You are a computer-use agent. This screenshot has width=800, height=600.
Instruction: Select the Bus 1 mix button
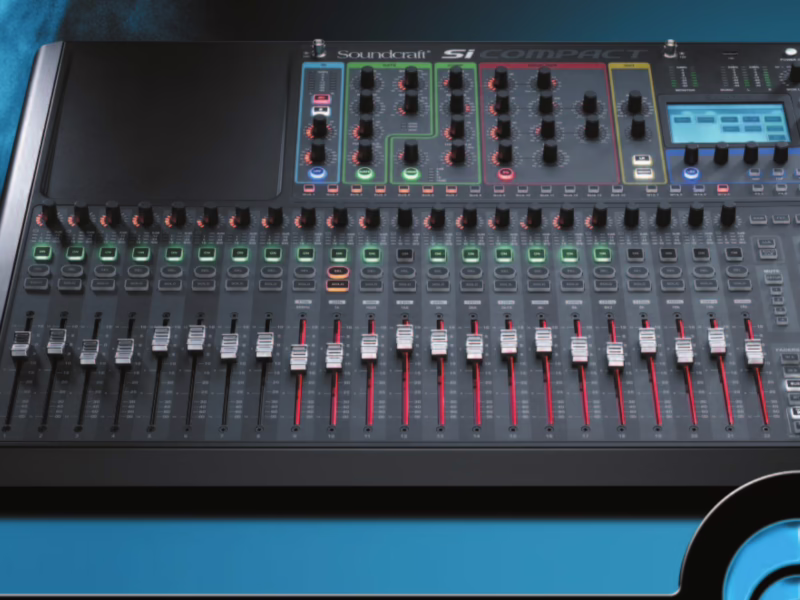pyautogui.click(x=309, y=189)
